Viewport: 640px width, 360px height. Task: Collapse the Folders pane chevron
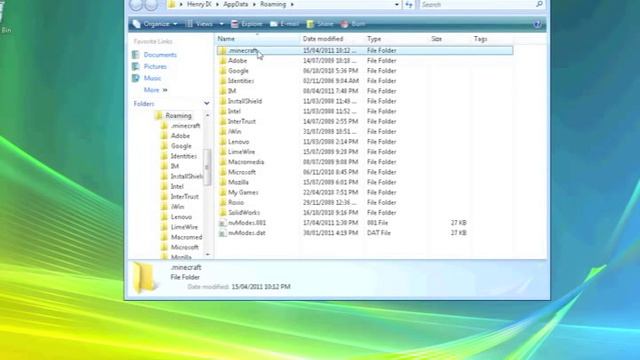click(x=207, y=104)
